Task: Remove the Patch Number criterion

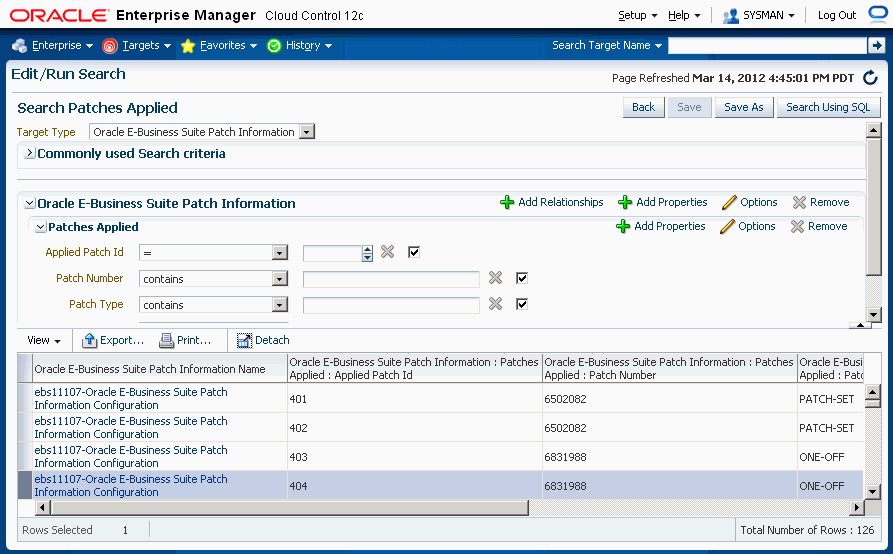Action: (495, 278)
